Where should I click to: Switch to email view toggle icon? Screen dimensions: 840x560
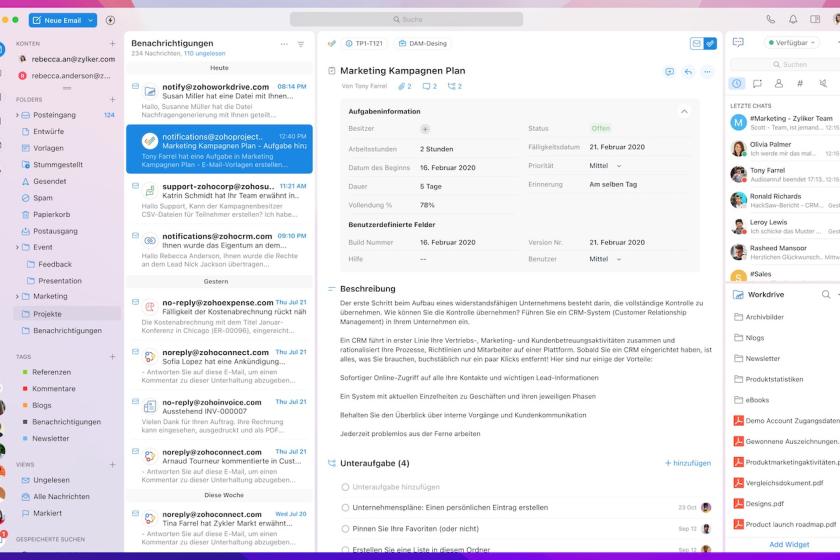coord(696,43)
